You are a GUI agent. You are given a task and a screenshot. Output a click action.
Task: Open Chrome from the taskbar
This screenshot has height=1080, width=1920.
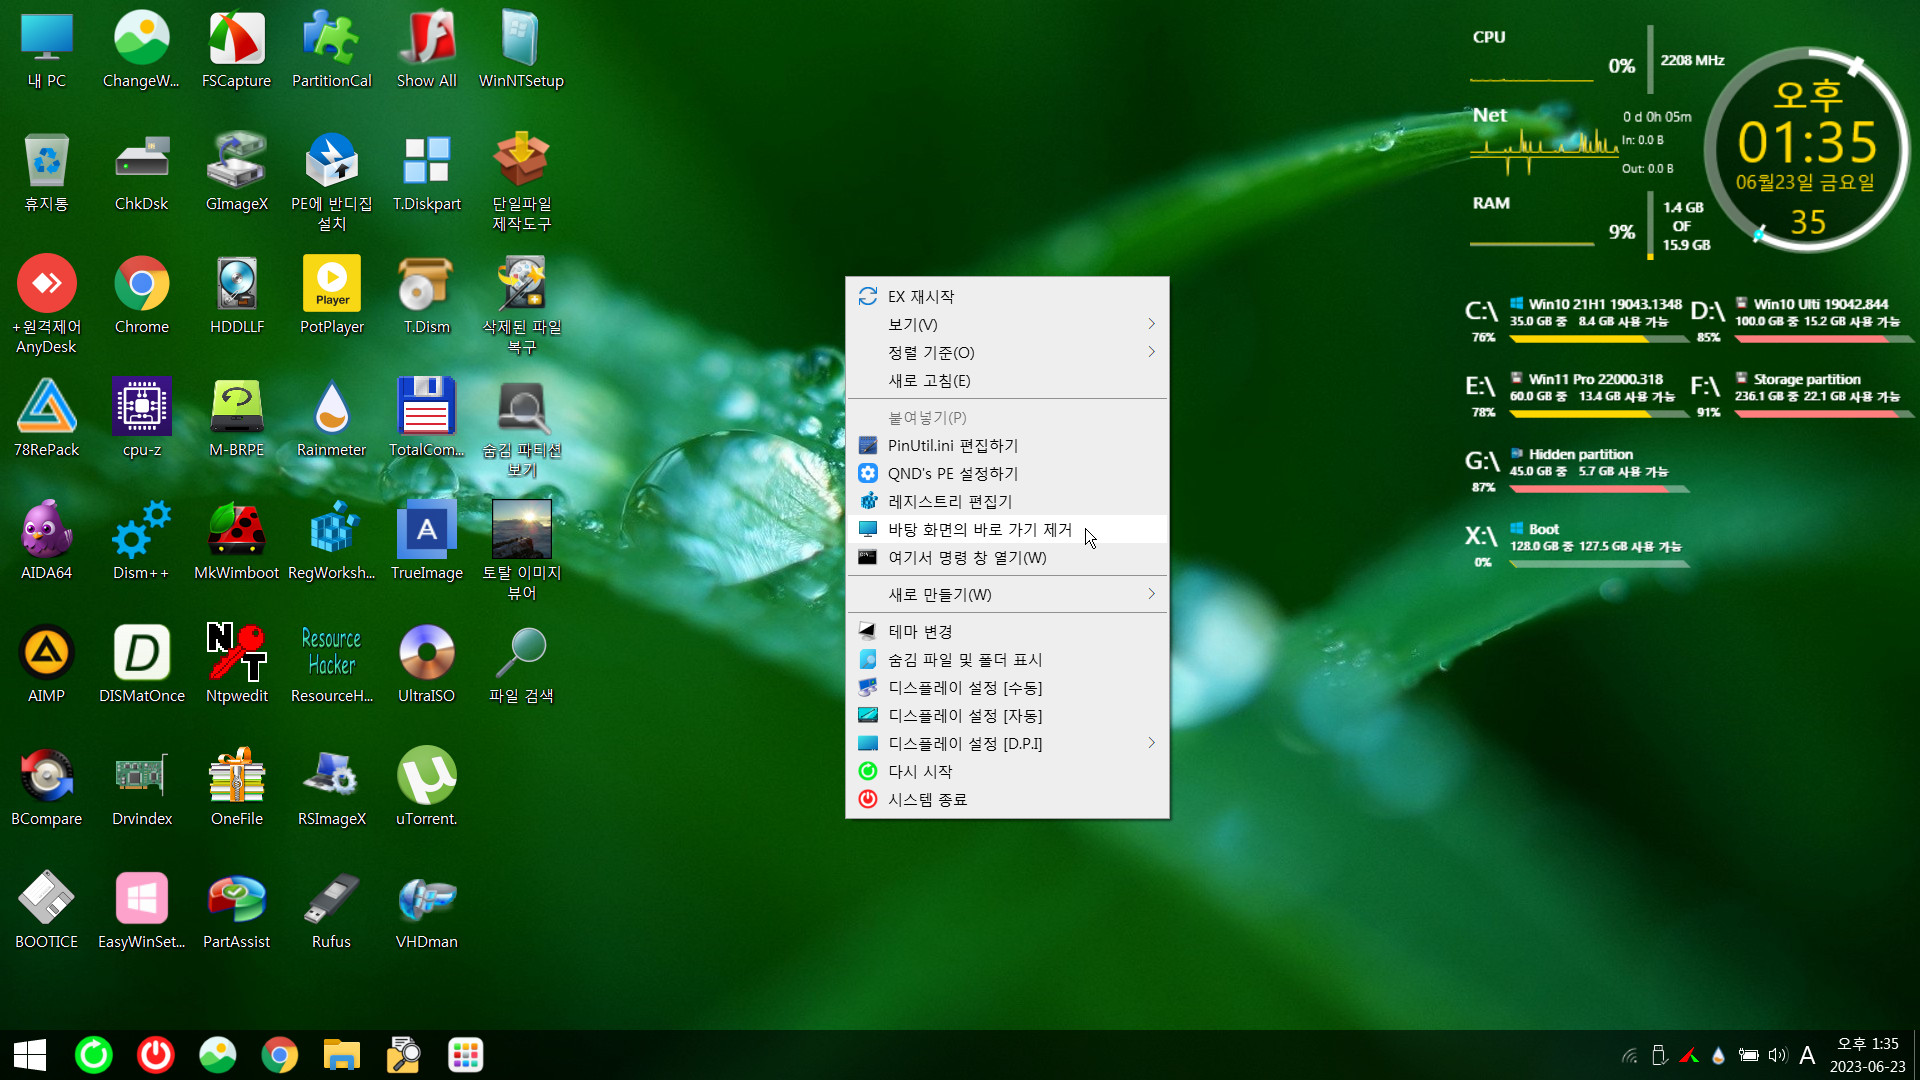[280, 1055]
